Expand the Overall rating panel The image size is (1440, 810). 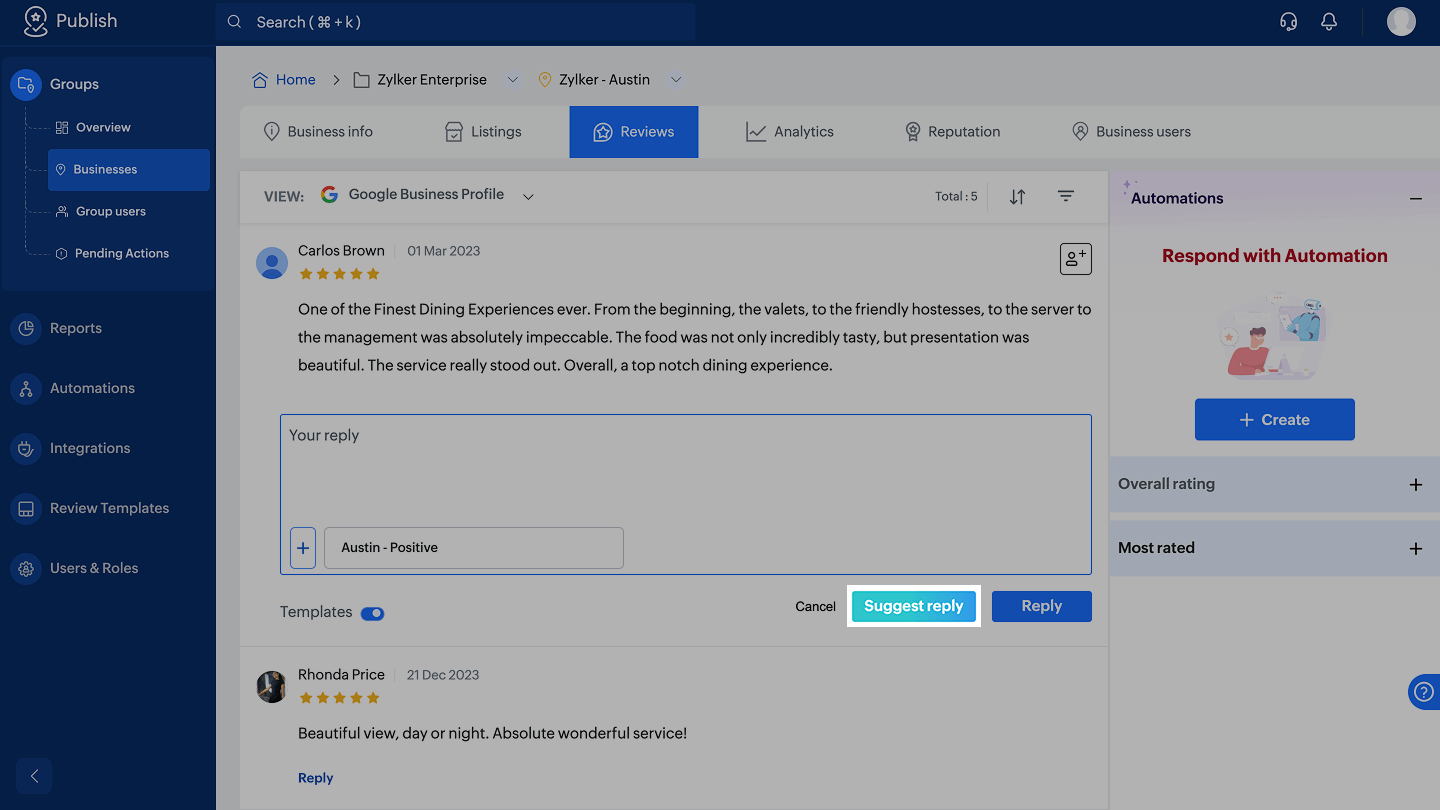click(x=1415, y=485)
